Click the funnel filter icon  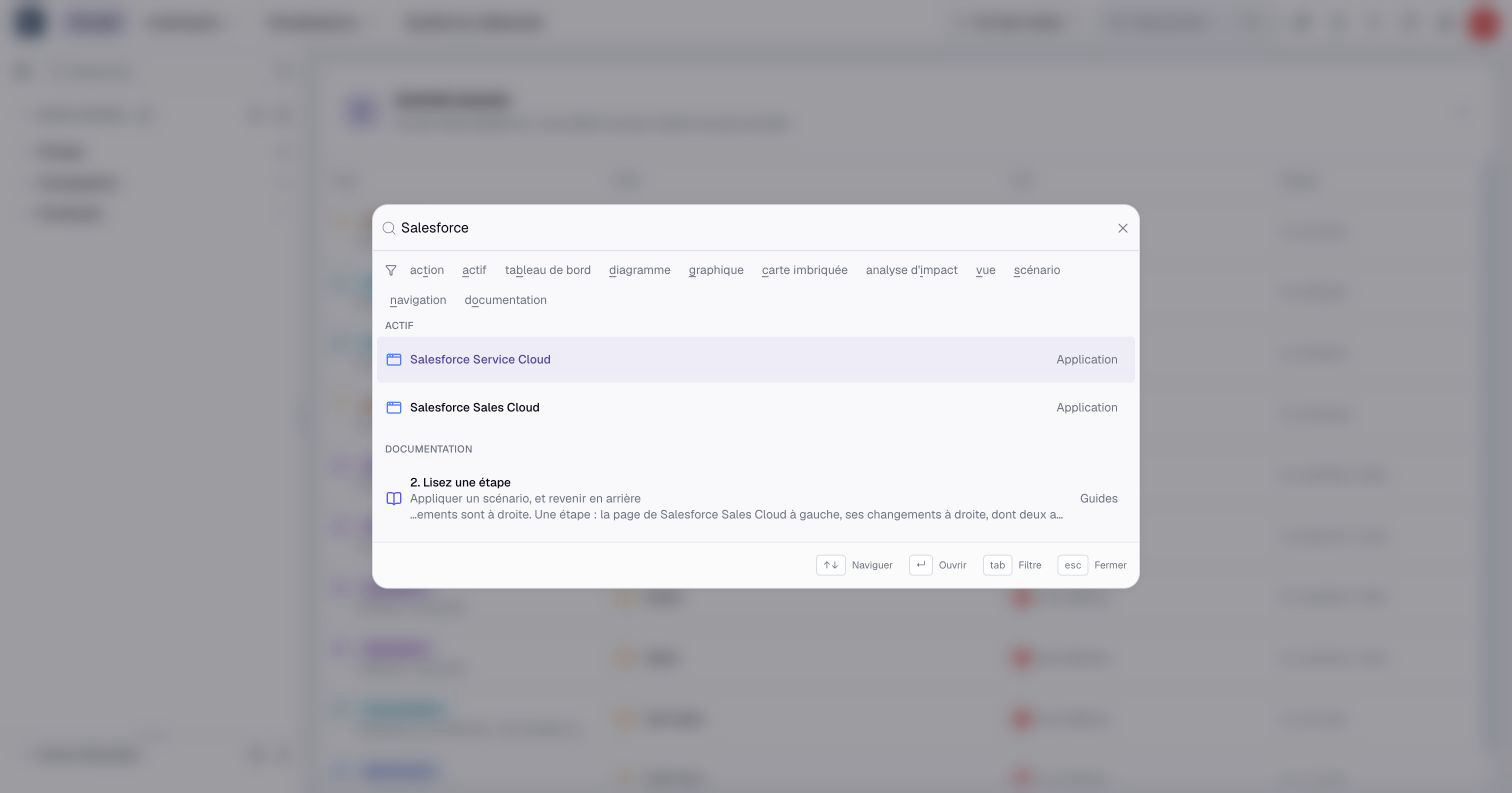(391, 270)
